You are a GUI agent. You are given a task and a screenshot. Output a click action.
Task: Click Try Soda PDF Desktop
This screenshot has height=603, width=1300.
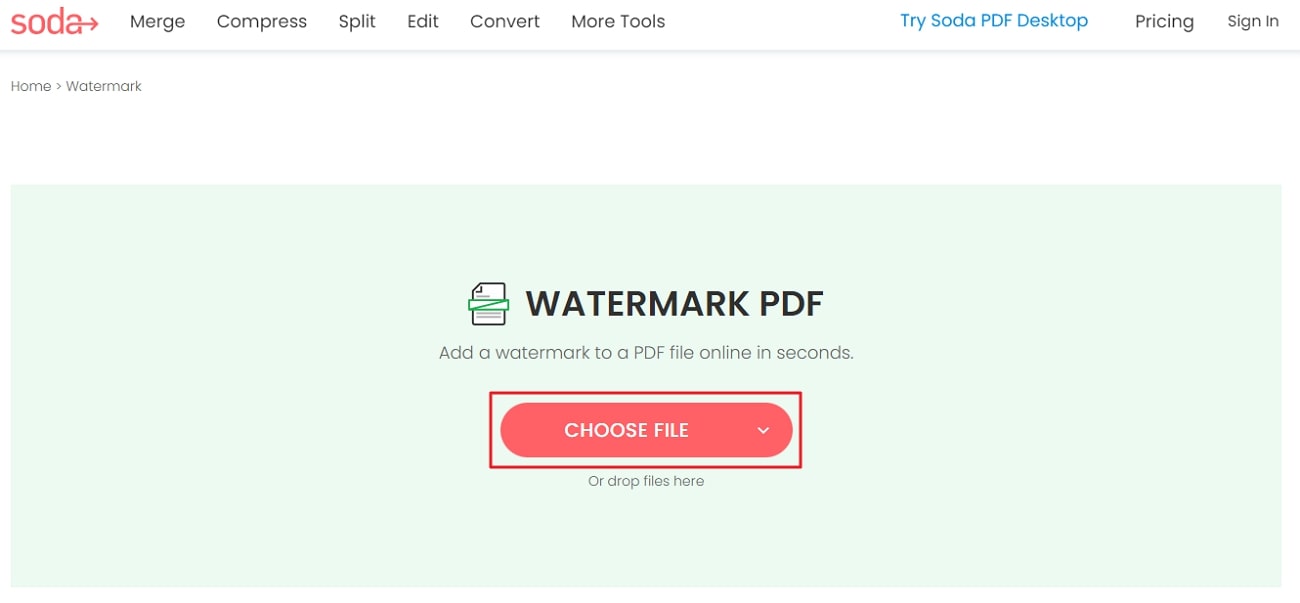point(993,19)
